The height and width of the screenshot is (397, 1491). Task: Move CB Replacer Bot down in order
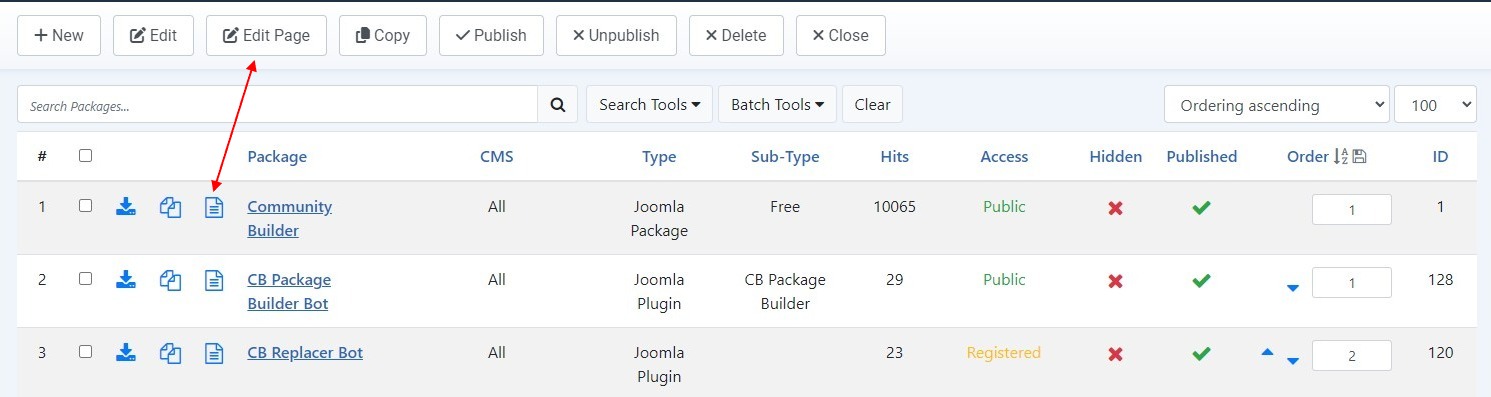(x=1292, y=361)
